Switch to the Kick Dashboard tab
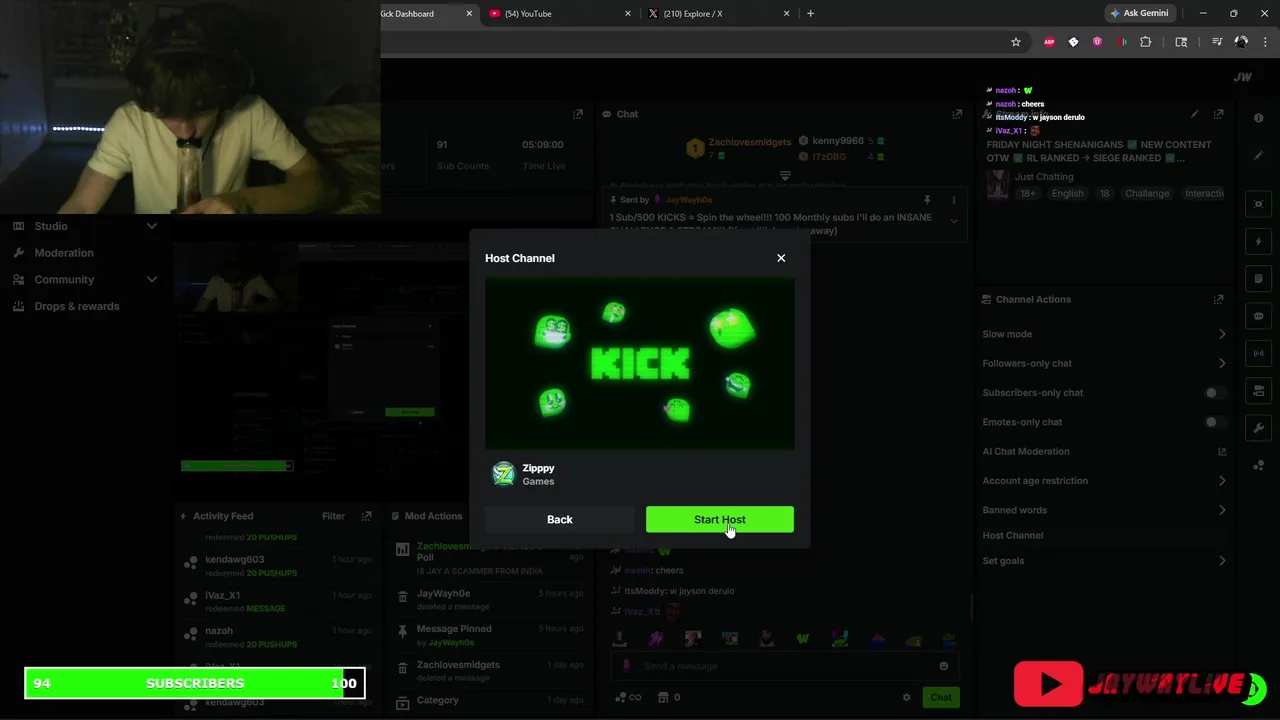 (427, 13)
